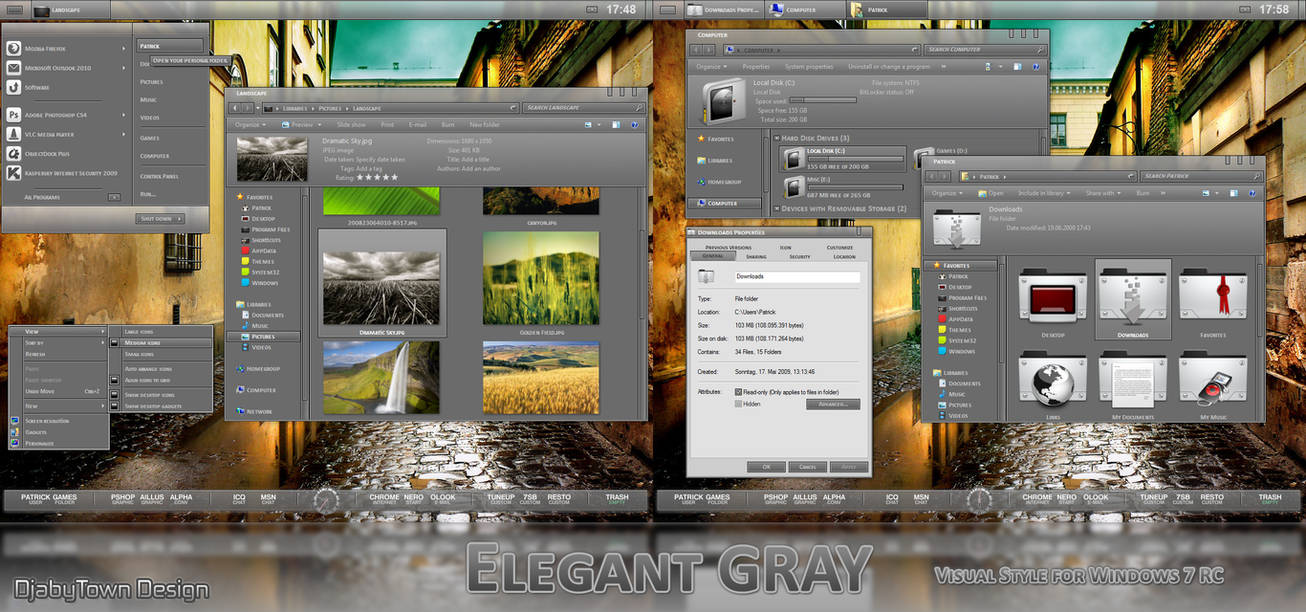This screenshot has height=612, width=1306.
Task: Launch Mozilla Firefox from the Start menu
Action: coord(67,48)
